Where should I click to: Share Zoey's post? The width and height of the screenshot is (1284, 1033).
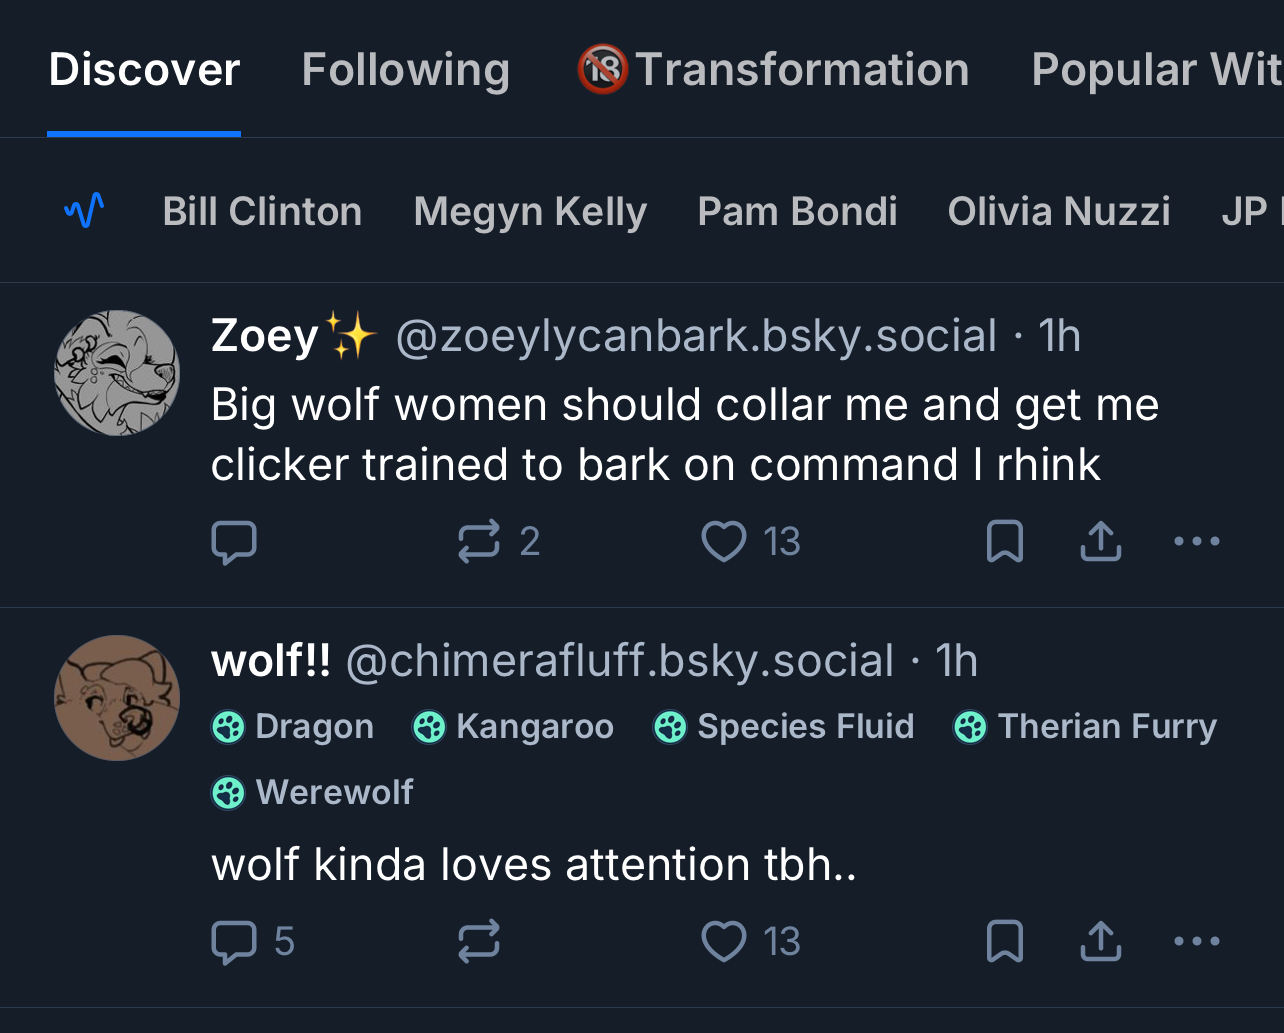click(x=1100, y=542)
